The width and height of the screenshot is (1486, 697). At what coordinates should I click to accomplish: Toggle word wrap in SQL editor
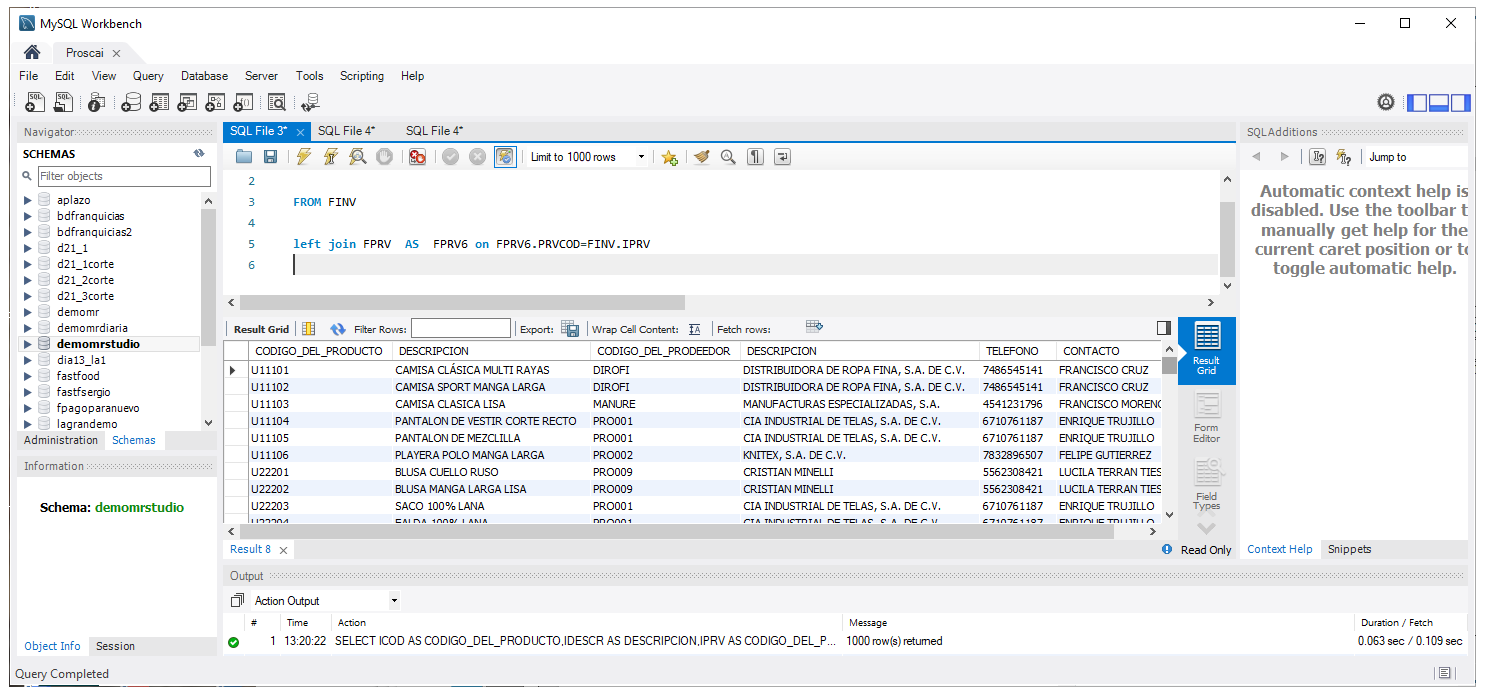click(782, 157)
